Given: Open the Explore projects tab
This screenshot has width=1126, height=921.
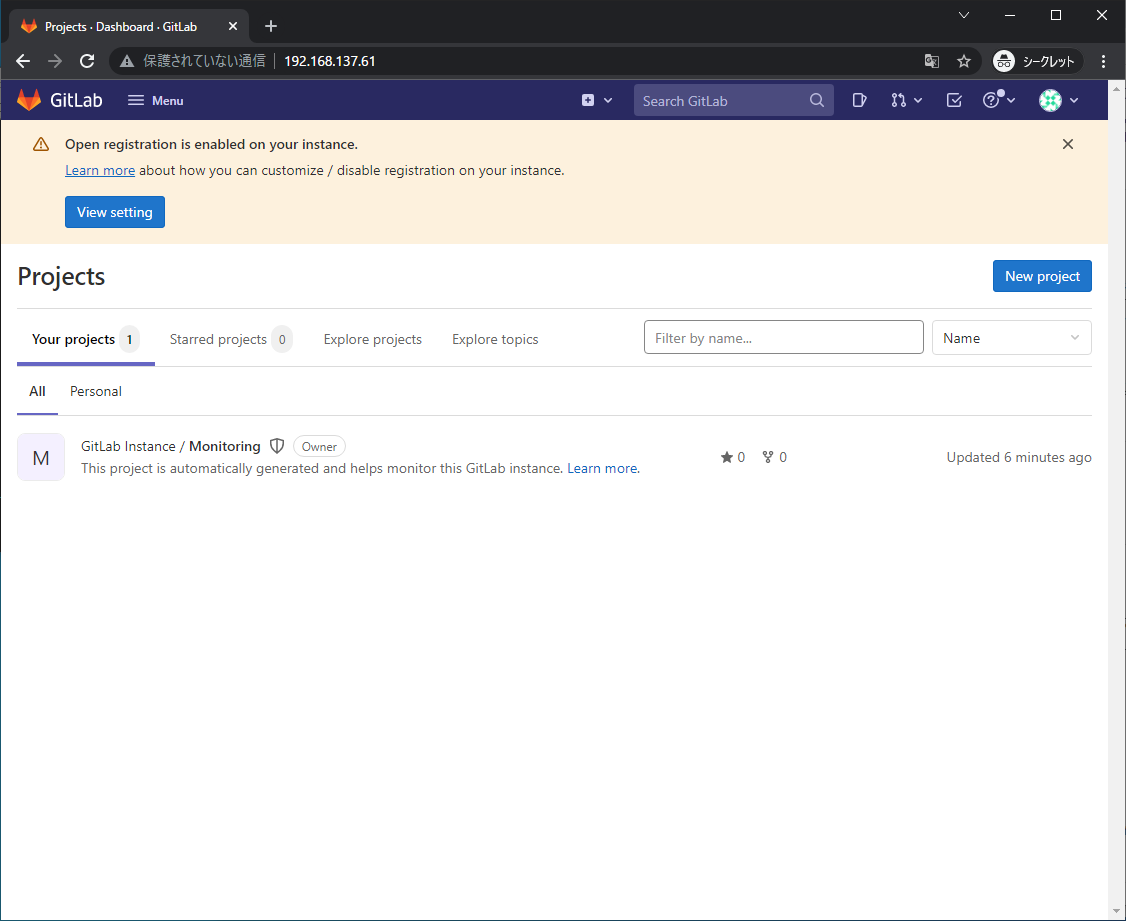Looking at the screenshot, I should point(373,339).
